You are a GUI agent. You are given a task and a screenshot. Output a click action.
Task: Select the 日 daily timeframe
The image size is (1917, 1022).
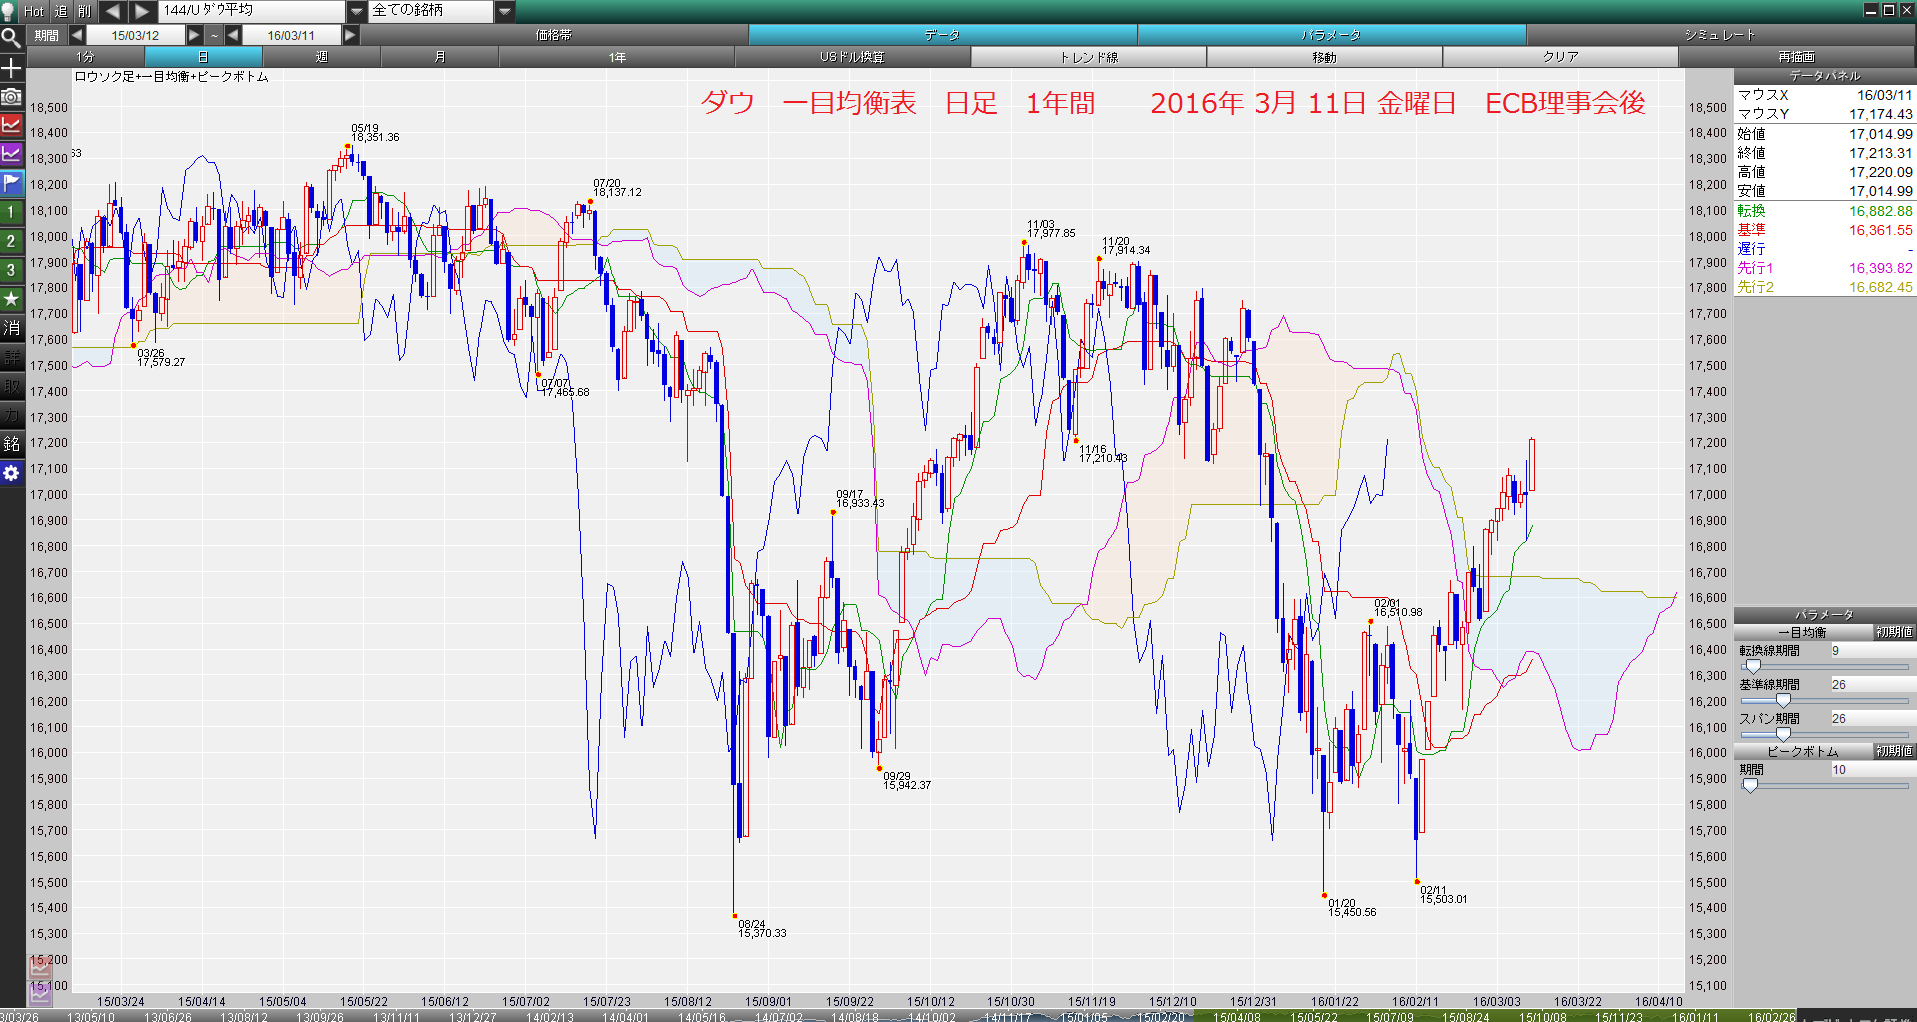pos(203,57)
